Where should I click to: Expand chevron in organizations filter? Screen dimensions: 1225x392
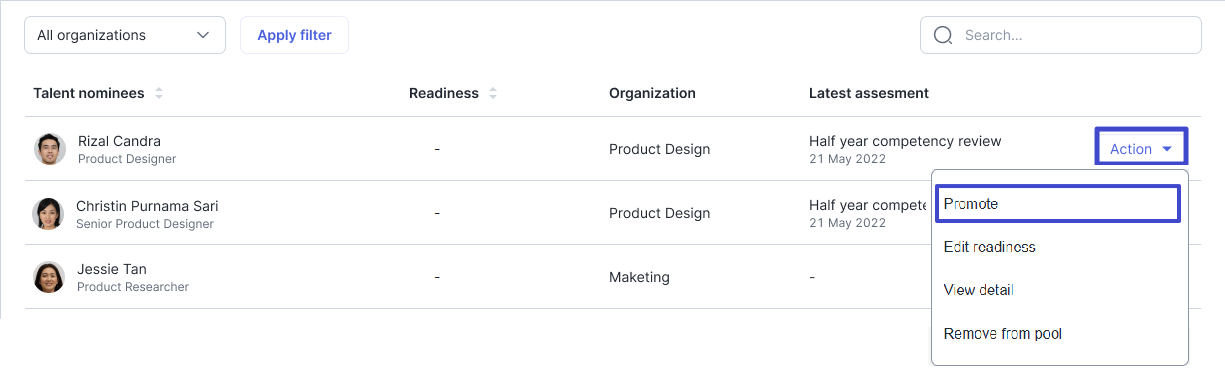[x=204, y=35]
